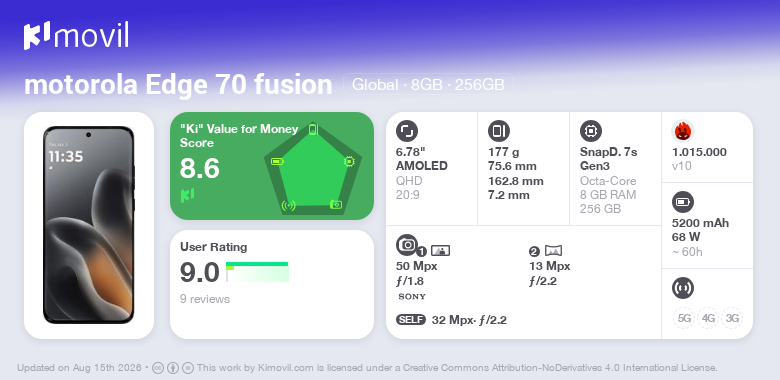Select the display screen size icon
This screenshot has width=780, height=380.
point(406,131)
